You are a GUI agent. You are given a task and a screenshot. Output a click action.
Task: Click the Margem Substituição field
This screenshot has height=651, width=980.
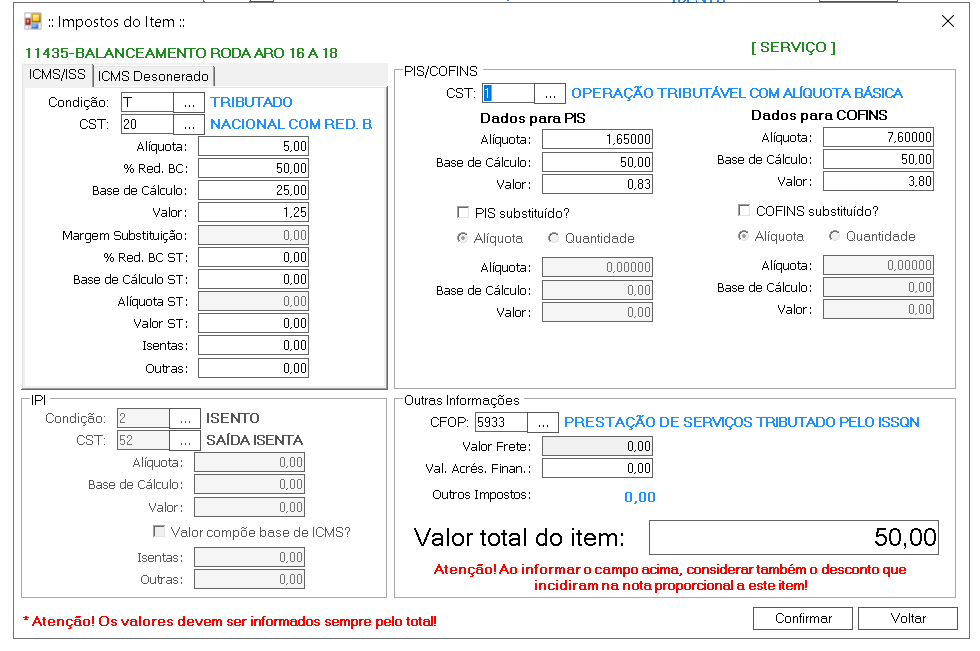pos(253,235)
